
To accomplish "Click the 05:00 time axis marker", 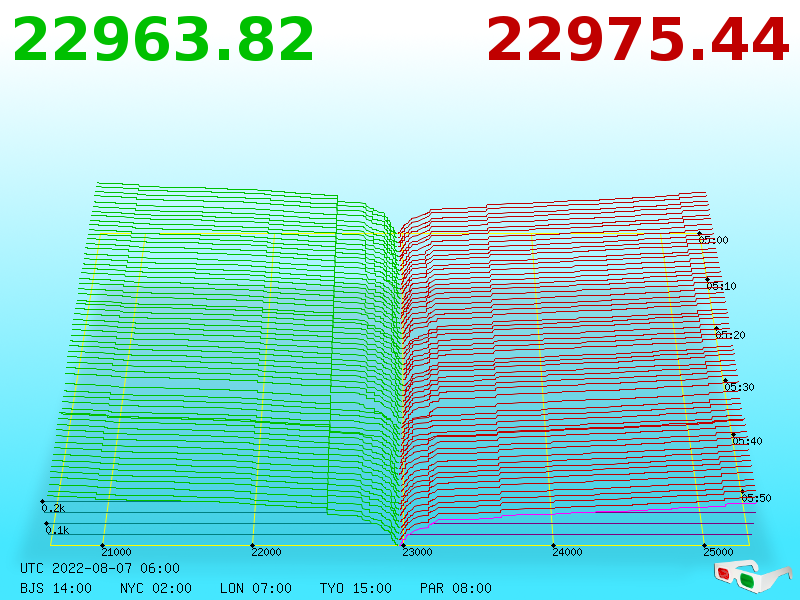I will tap(714, 240).
